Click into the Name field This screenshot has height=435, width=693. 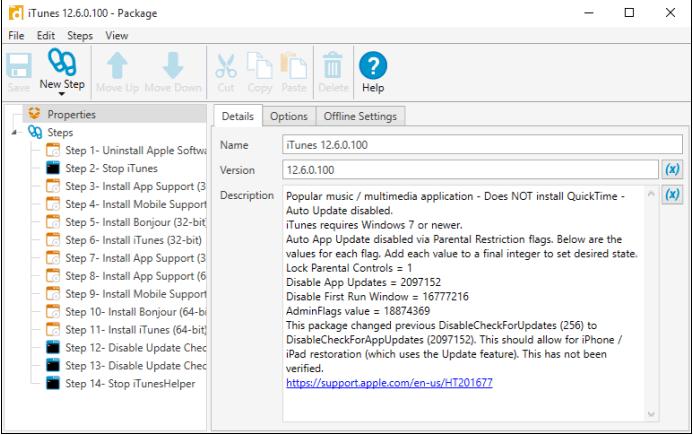[482, 145]
